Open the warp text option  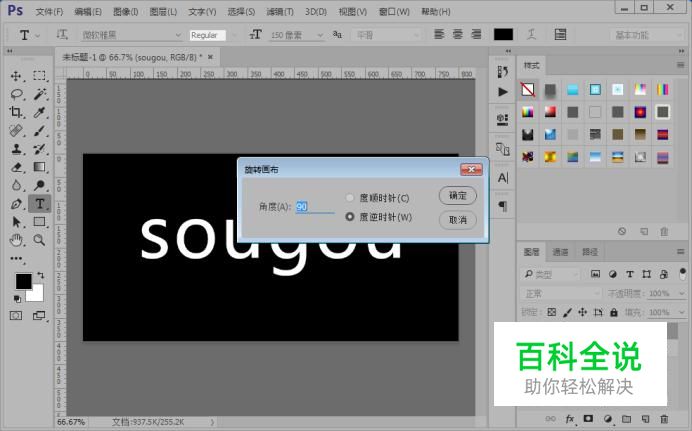(x=532, y=34)
